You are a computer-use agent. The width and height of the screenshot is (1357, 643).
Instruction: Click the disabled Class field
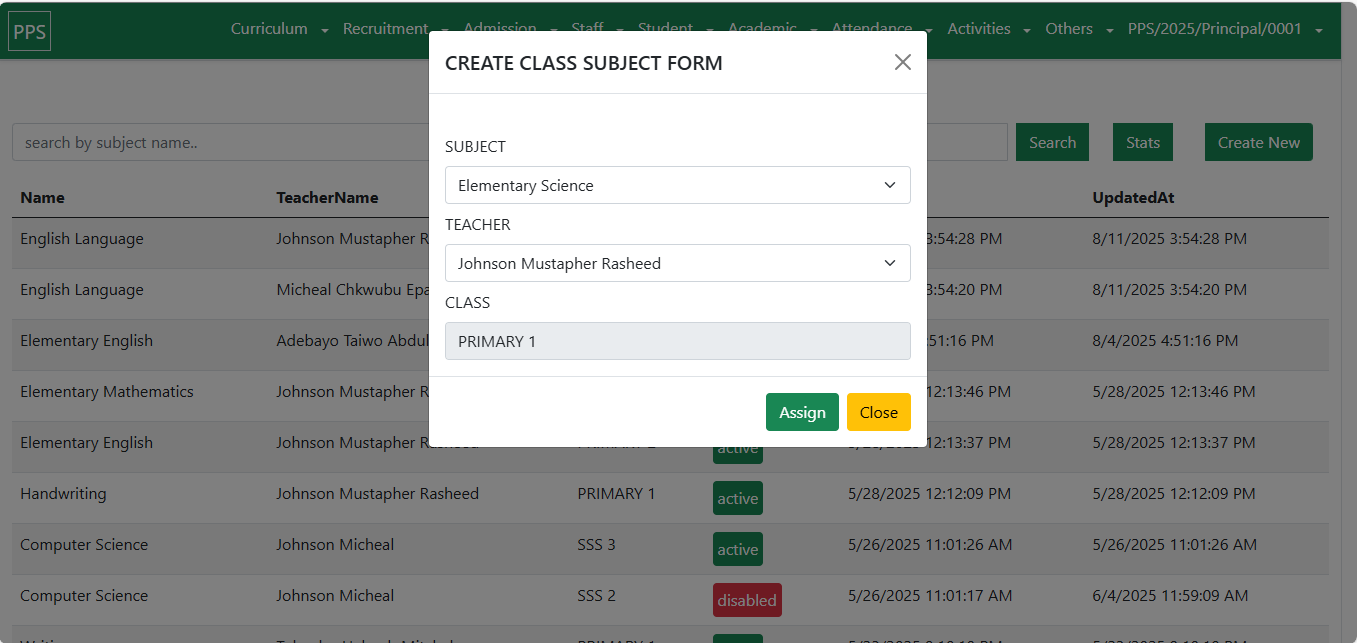677,341
